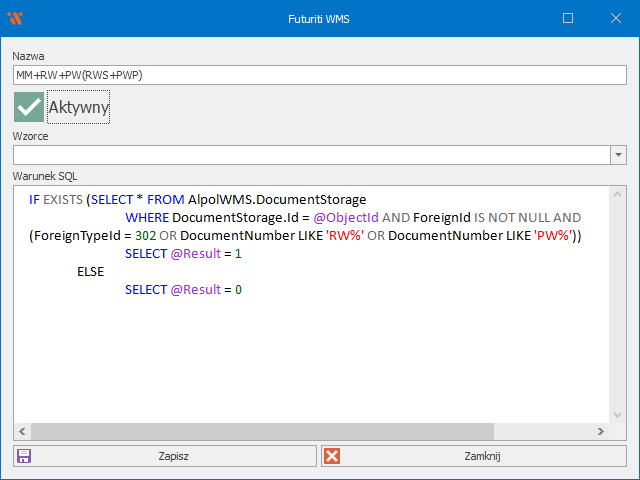The height and width of the screenshot is (480, 640).
Task: Maximize the Futuriti WMS window
Action: [568, 18]
